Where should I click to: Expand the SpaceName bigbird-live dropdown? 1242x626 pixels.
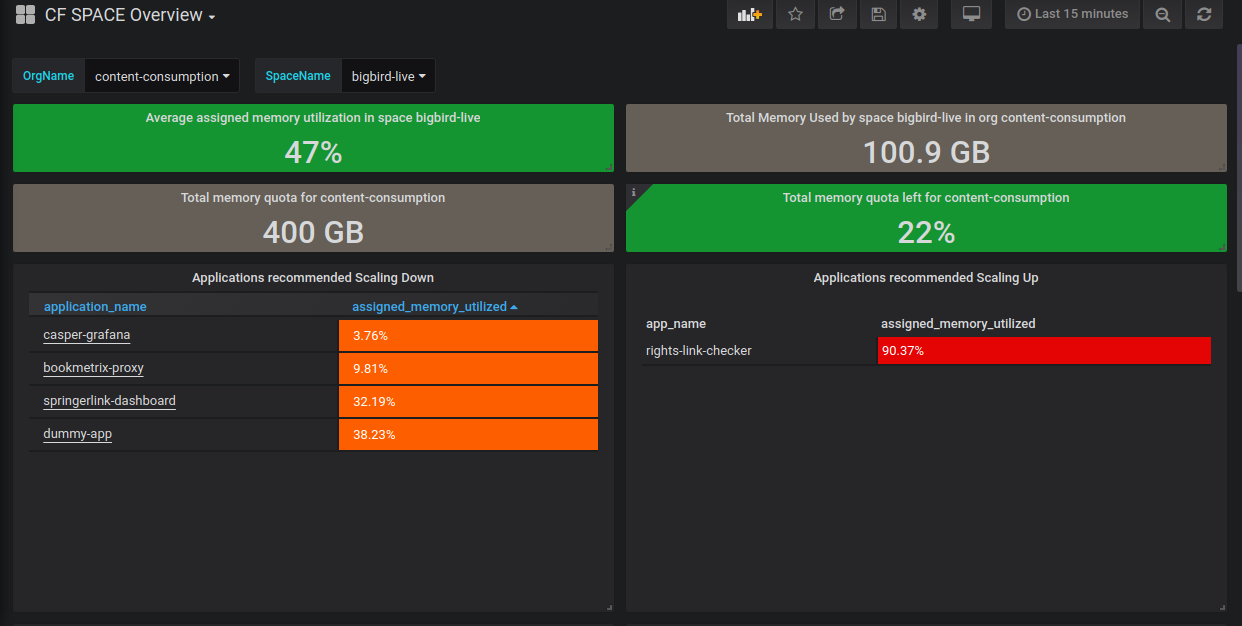388,76
